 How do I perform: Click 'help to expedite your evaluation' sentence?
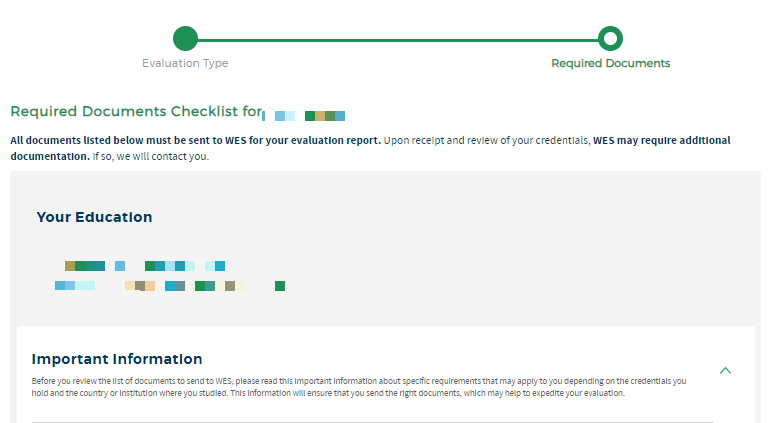[550, 393]
